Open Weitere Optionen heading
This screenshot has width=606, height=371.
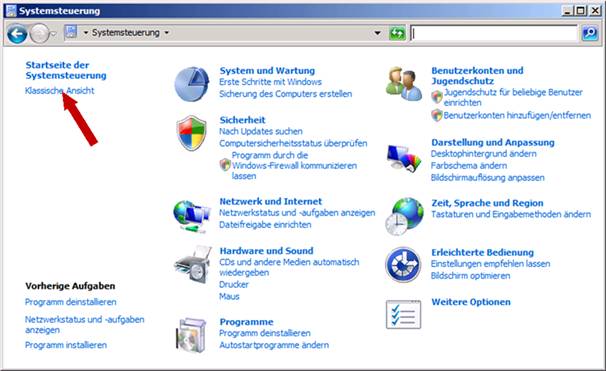471,302
